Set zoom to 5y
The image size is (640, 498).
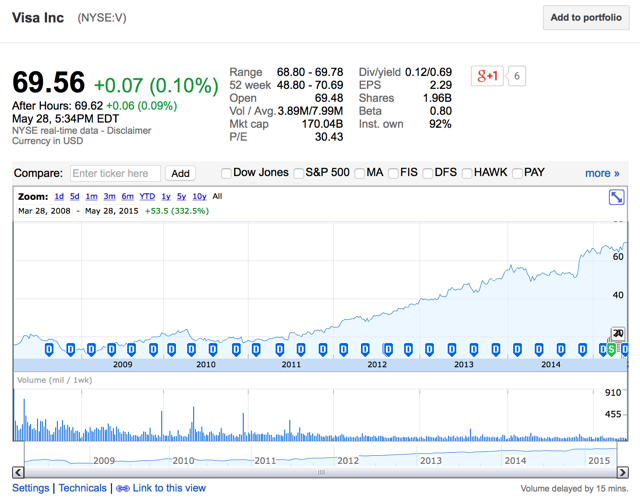click(181, 196)
